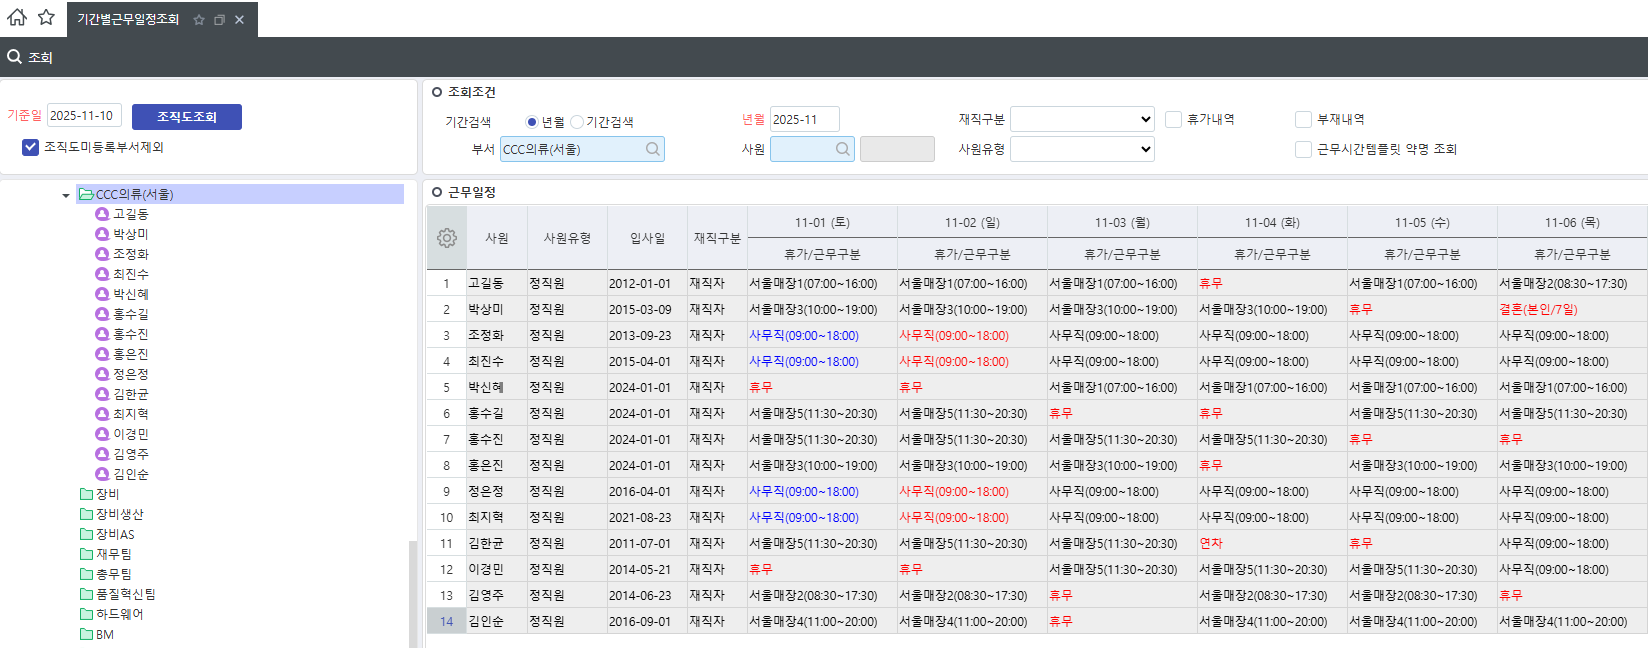This screenshot has height=648, width=1648.
Task: Open employee search via 사원 magnifier icon
Action: (x=842, y=149)
